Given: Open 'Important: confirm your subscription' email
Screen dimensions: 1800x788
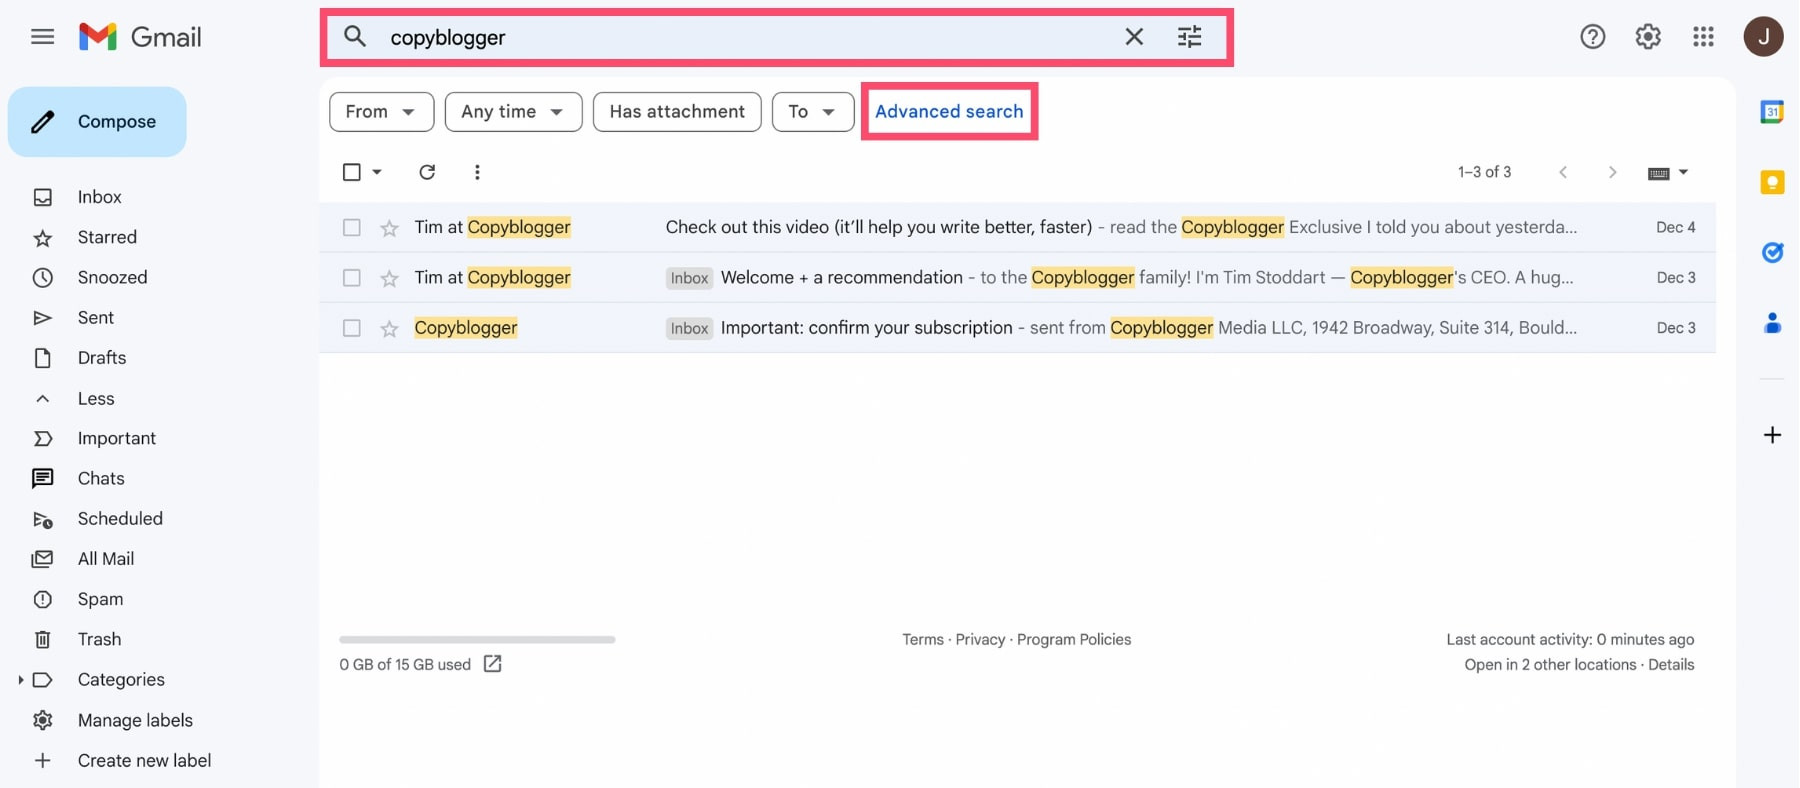Looking at the screenshot, I should pyautogui.click(x=1017, y=328).
